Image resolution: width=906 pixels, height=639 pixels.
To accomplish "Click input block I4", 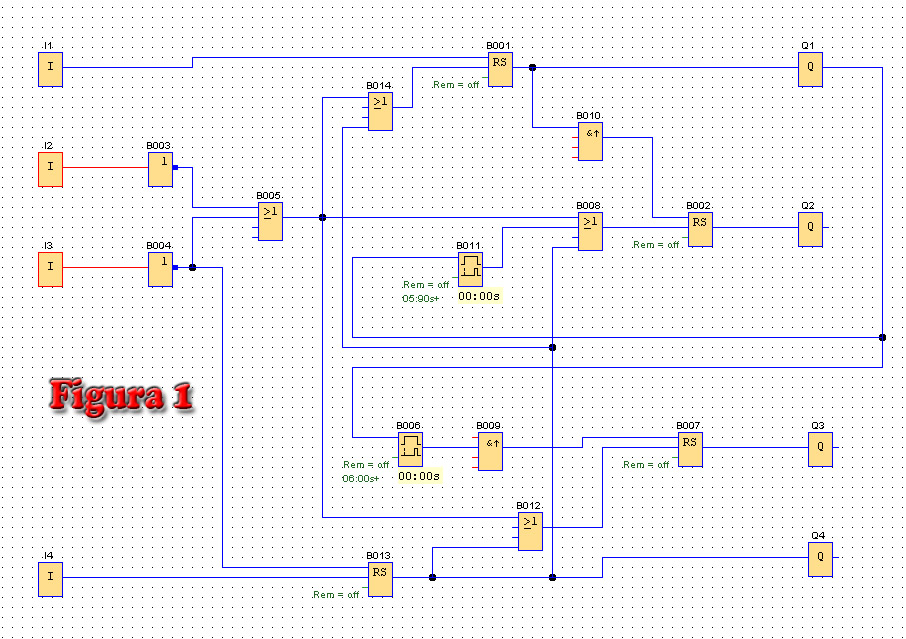I will 50,579.
